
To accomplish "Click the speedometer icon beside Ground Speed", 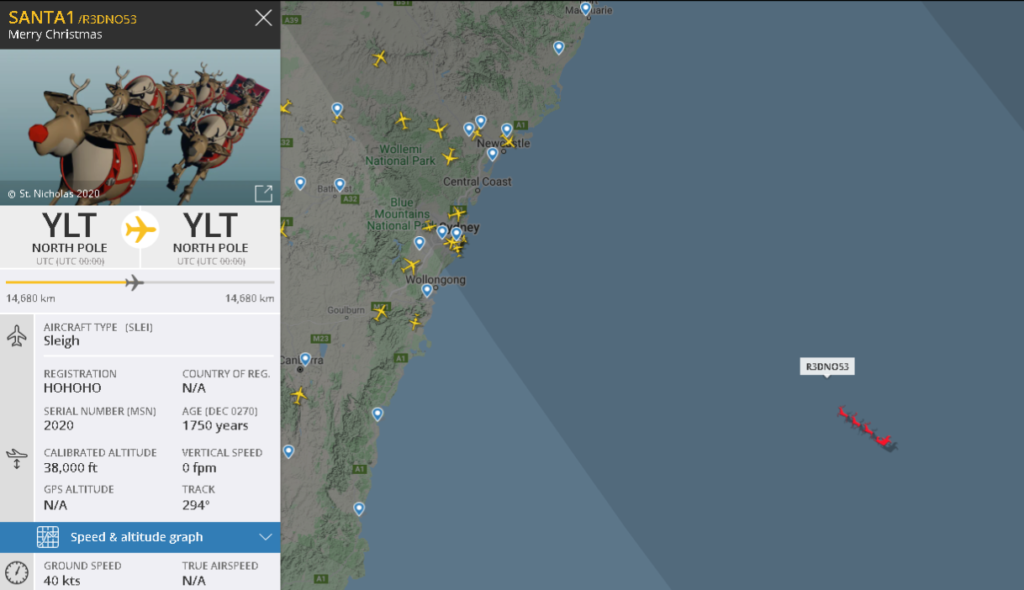I will [x=17, y=572].
